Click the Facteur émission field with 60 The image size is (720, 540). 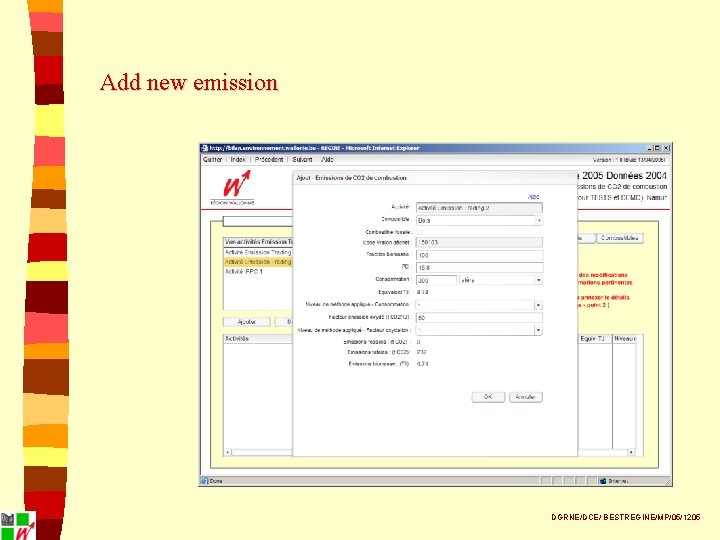[x=479, y=317]
